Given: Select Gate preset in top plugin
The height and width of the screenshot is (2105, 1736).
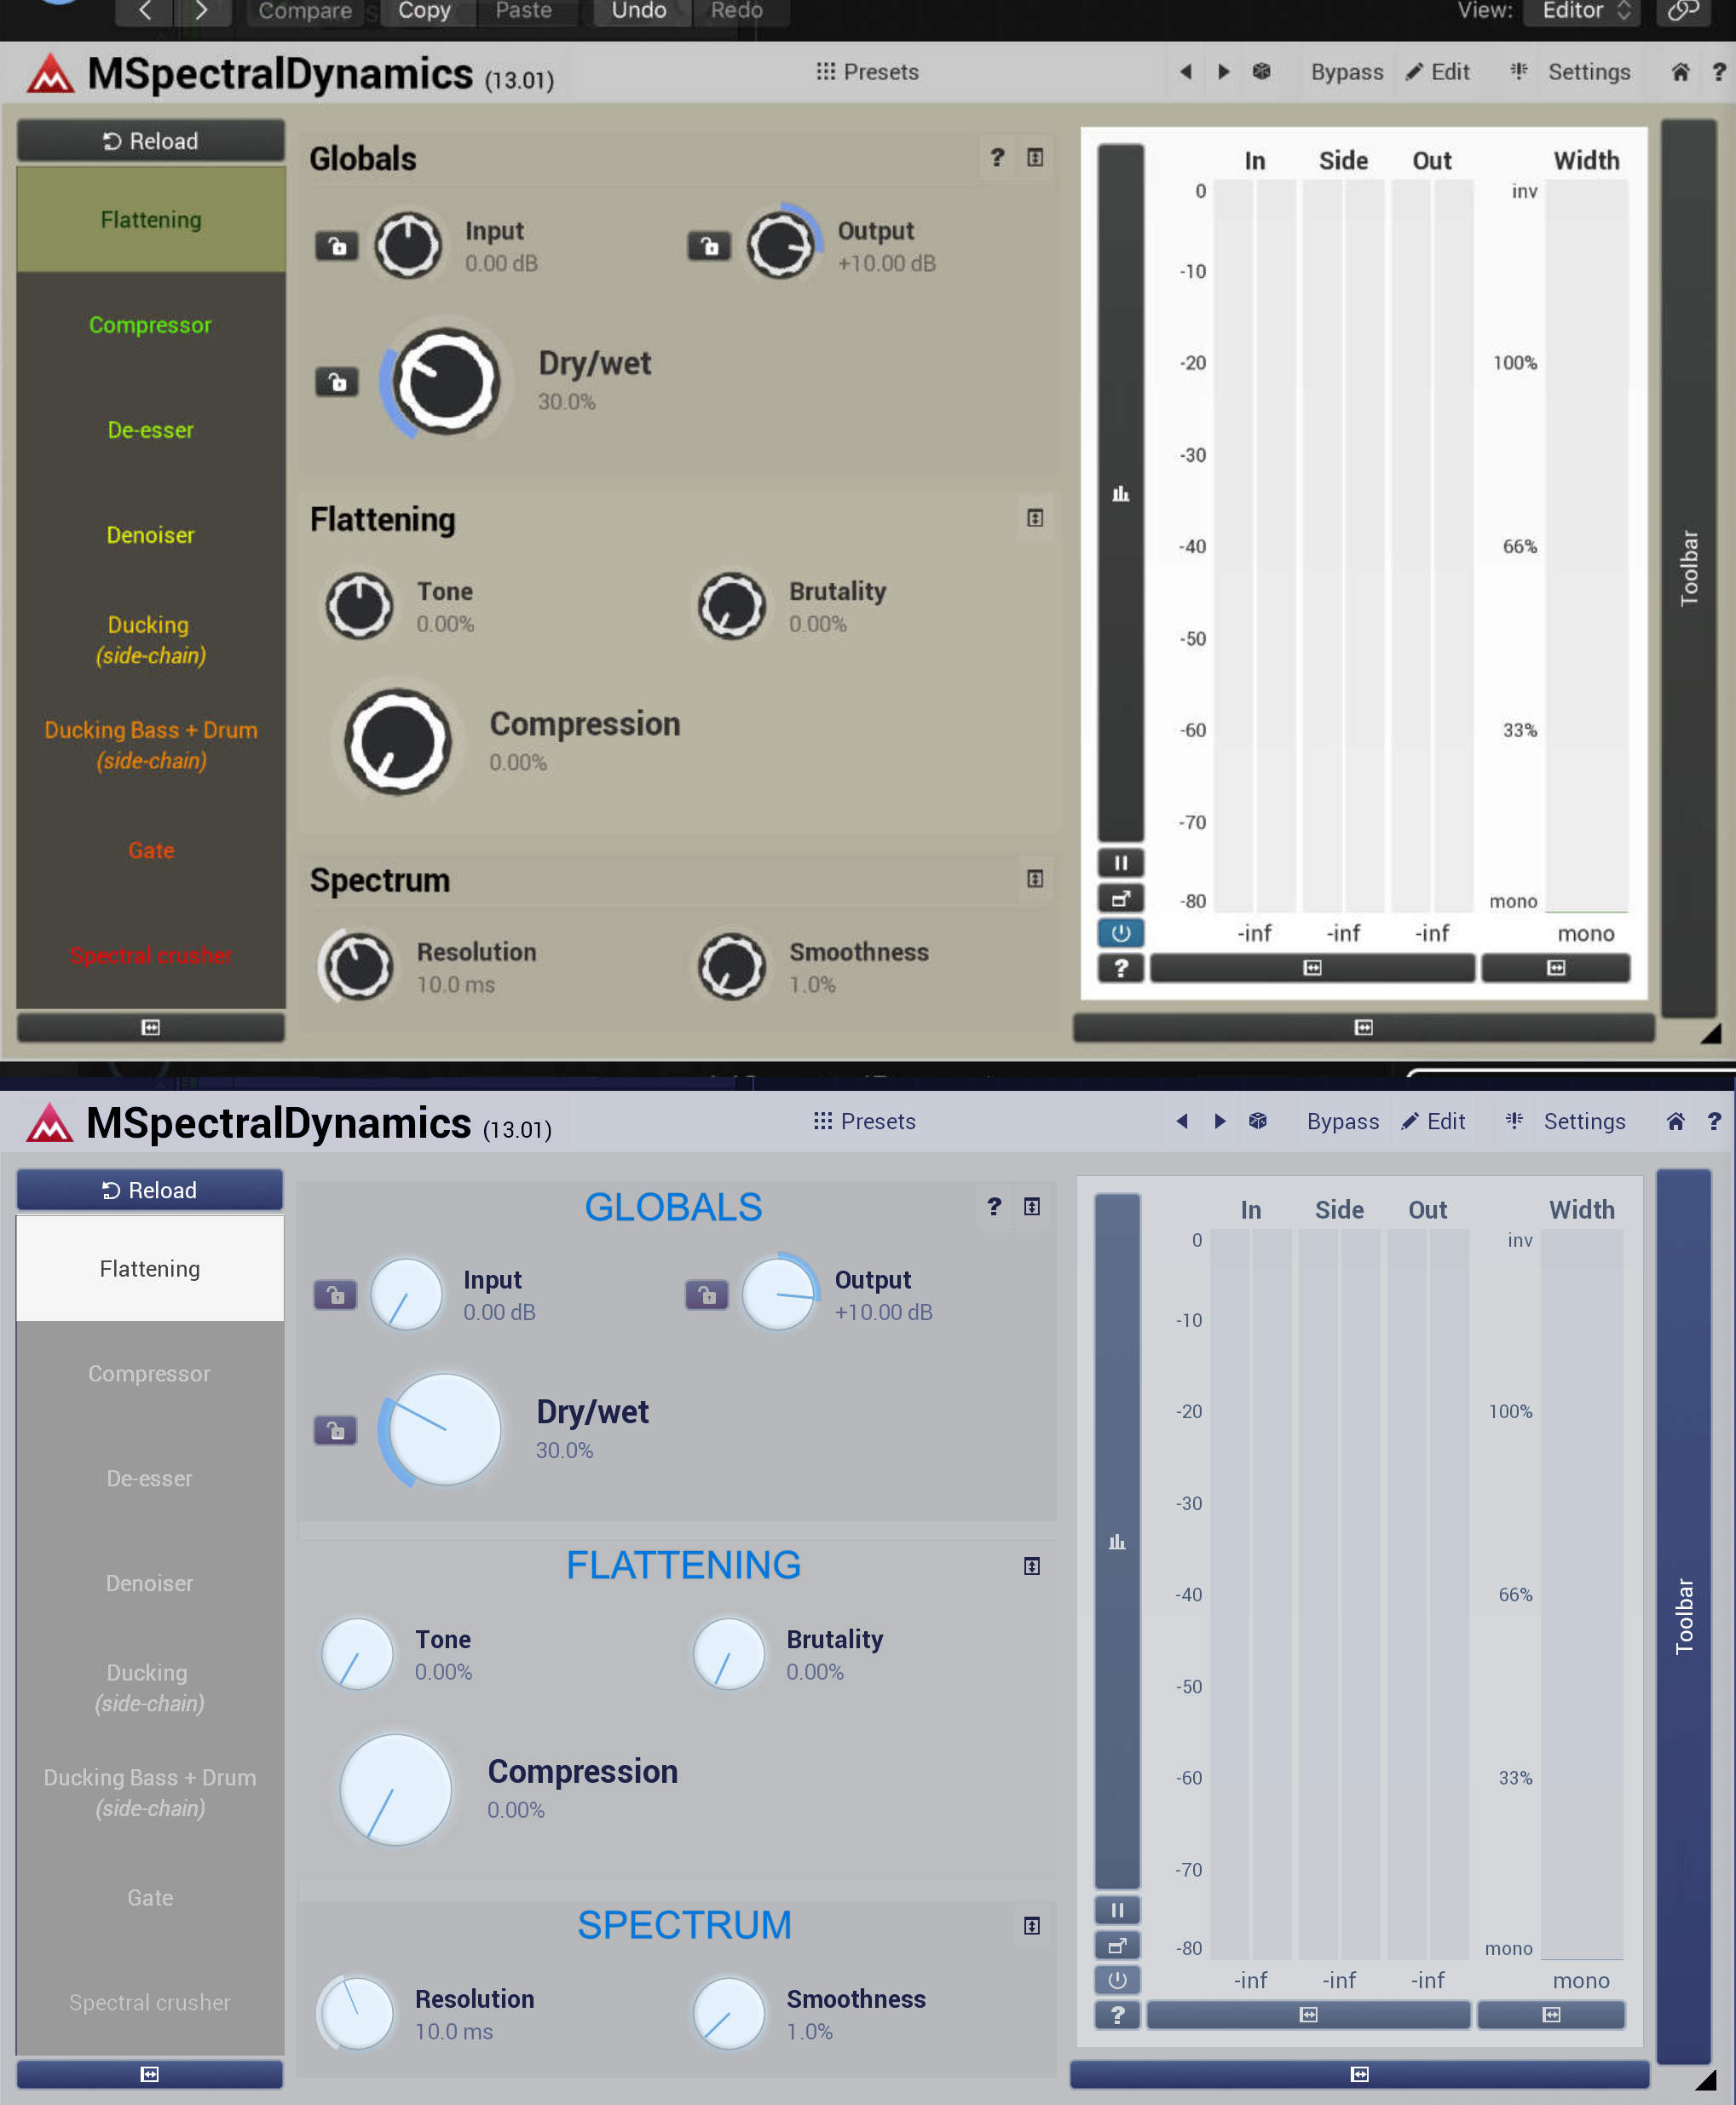Looking at the screenshot, I should pos(151,850).
